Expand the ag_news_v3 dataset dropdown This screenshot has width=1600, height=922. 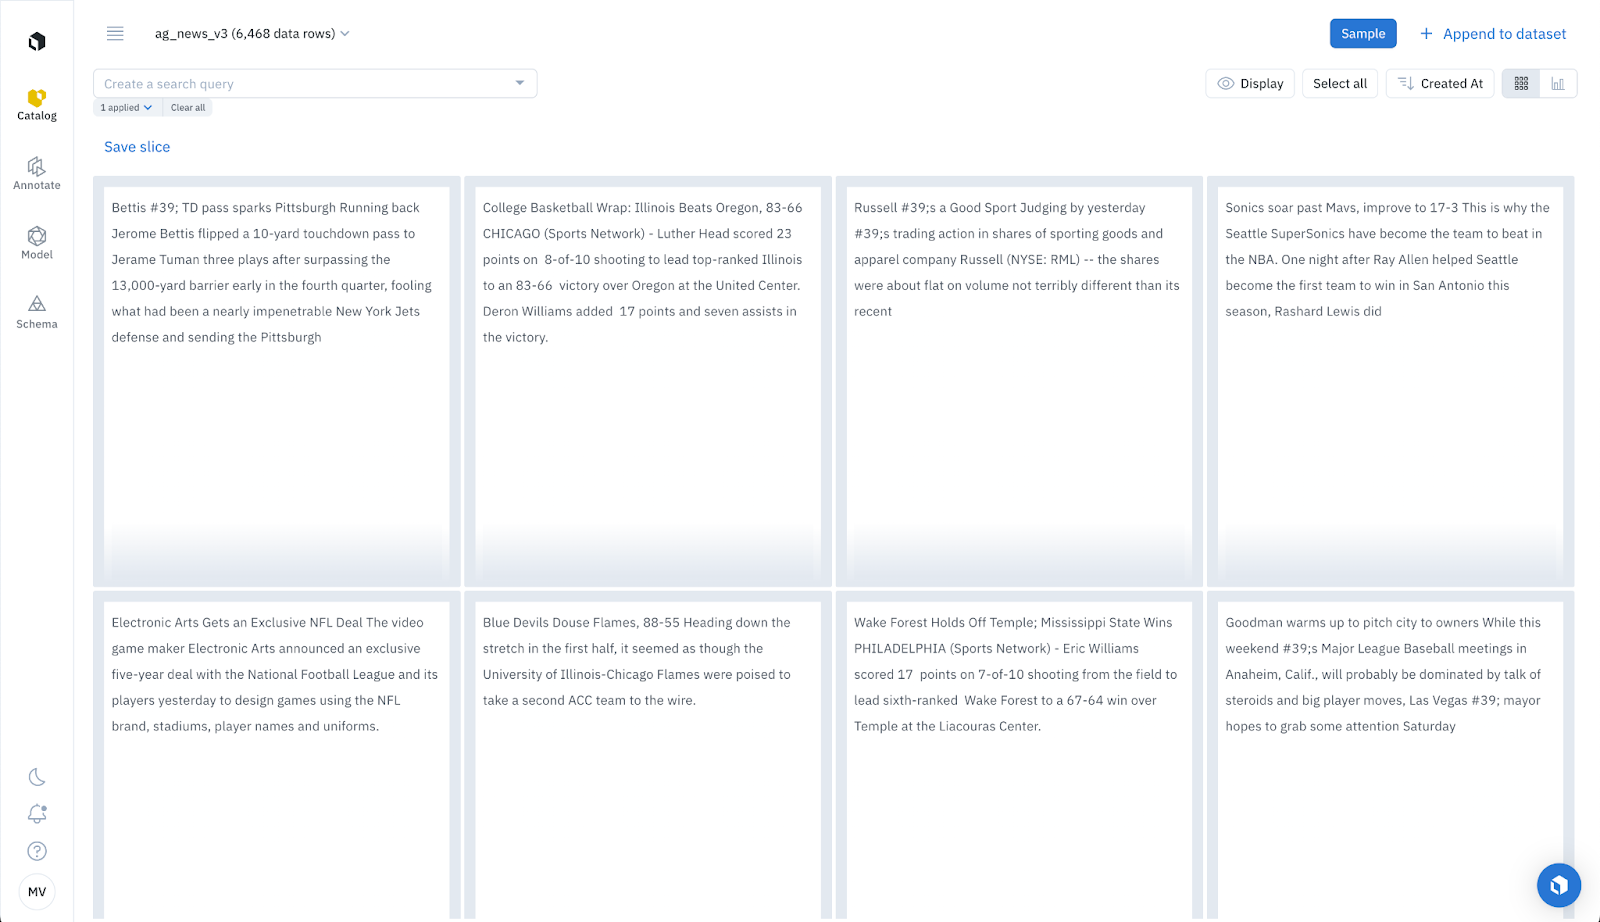(252, 34)
